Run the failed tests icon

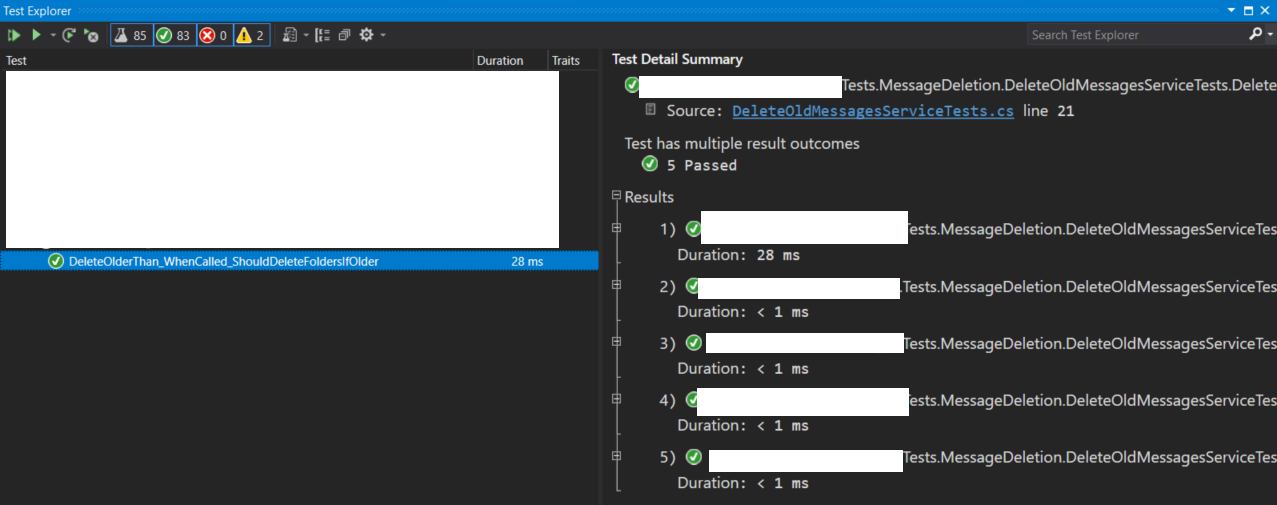(x=91, y=35)
